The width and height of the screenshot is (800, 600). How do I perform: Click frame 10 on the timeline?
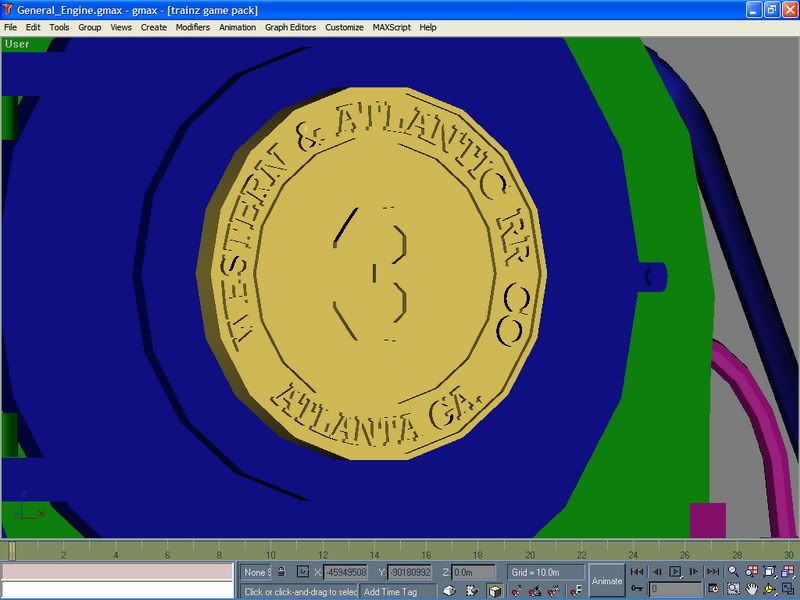(270, 555)
